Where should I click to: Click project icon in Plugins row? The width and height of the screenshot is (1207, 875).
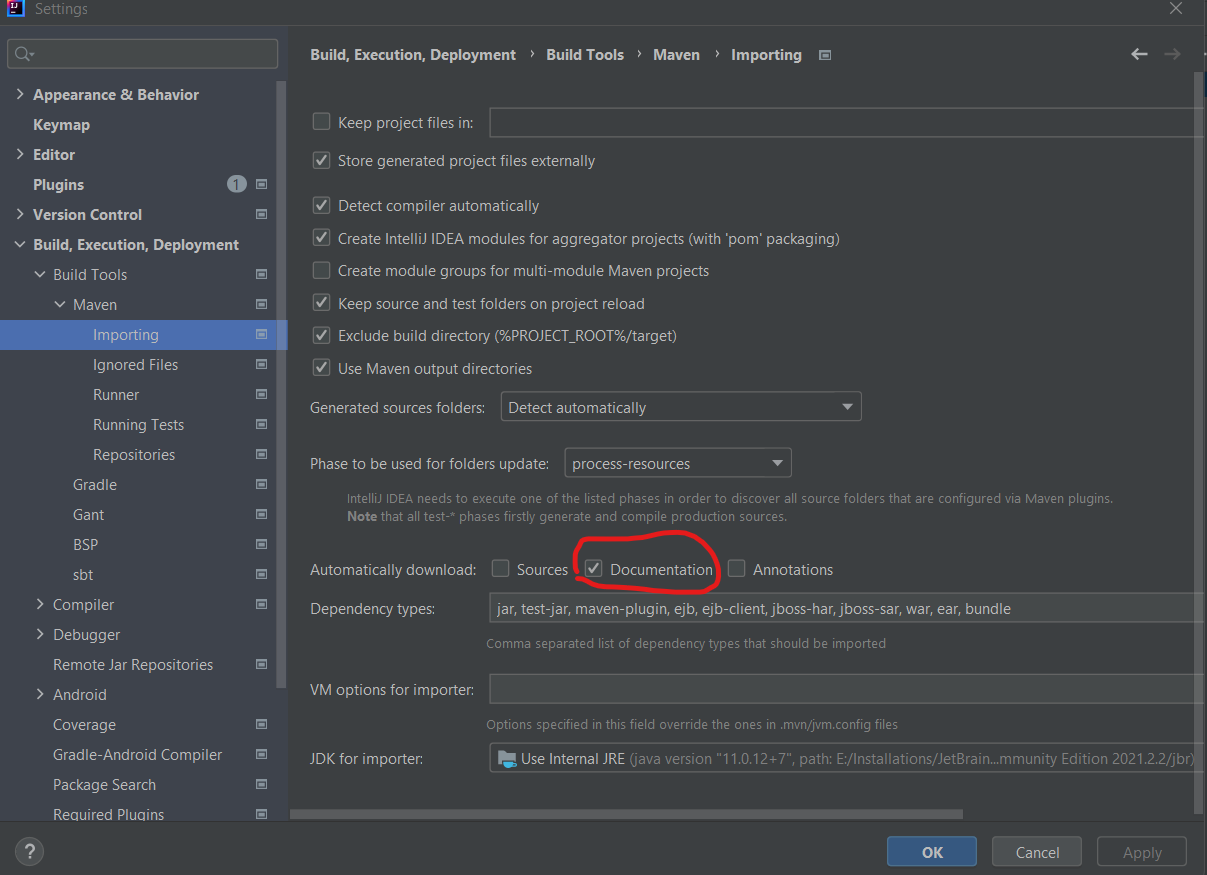click(262, 184)
